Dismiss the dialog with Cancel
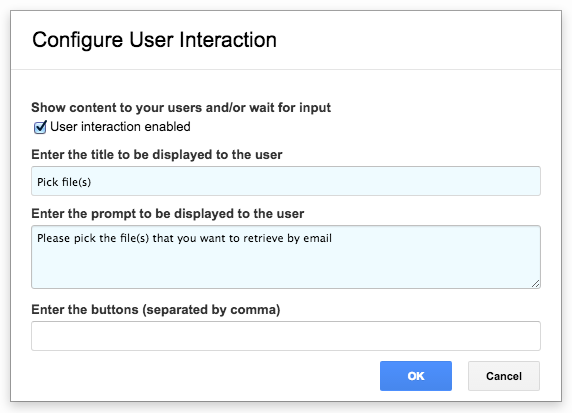 coord(504,376)
